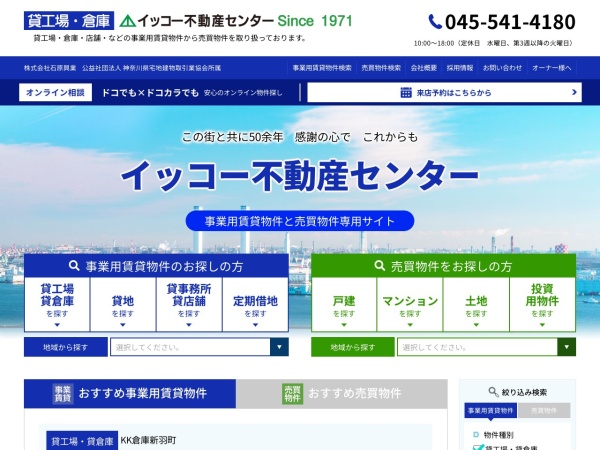Open 売買物件検索 menu item

point(381,68)
